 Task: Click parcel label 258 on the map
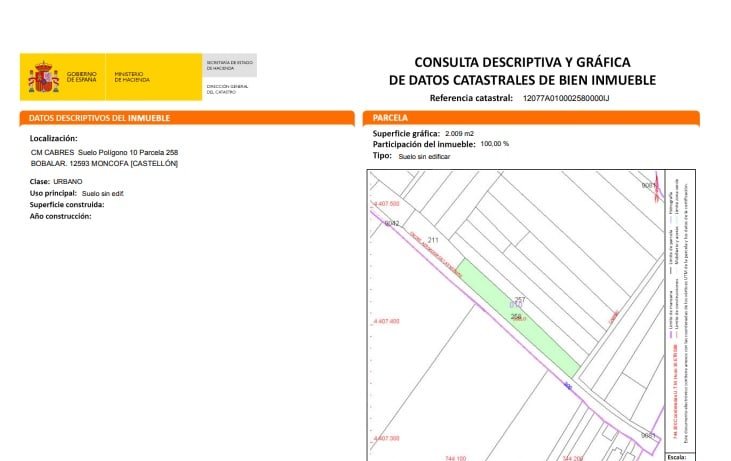coord(516,317)
